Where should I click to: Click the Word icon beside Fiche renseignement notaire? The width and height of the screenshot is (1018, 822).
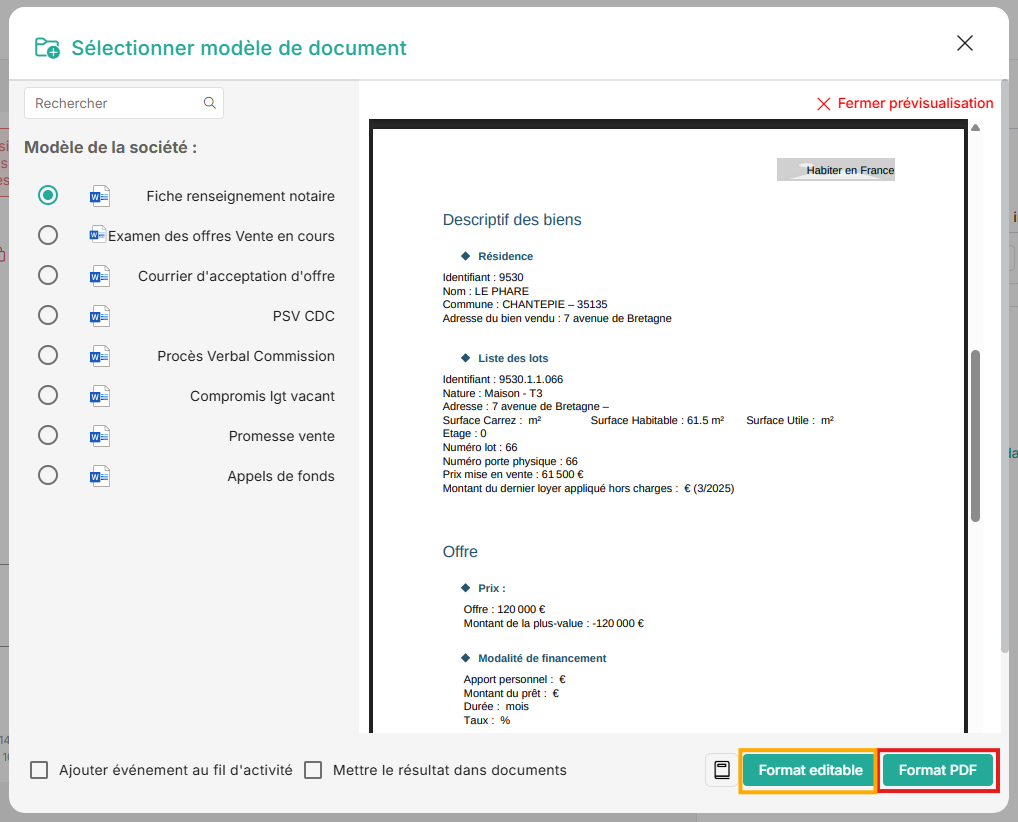99,196
